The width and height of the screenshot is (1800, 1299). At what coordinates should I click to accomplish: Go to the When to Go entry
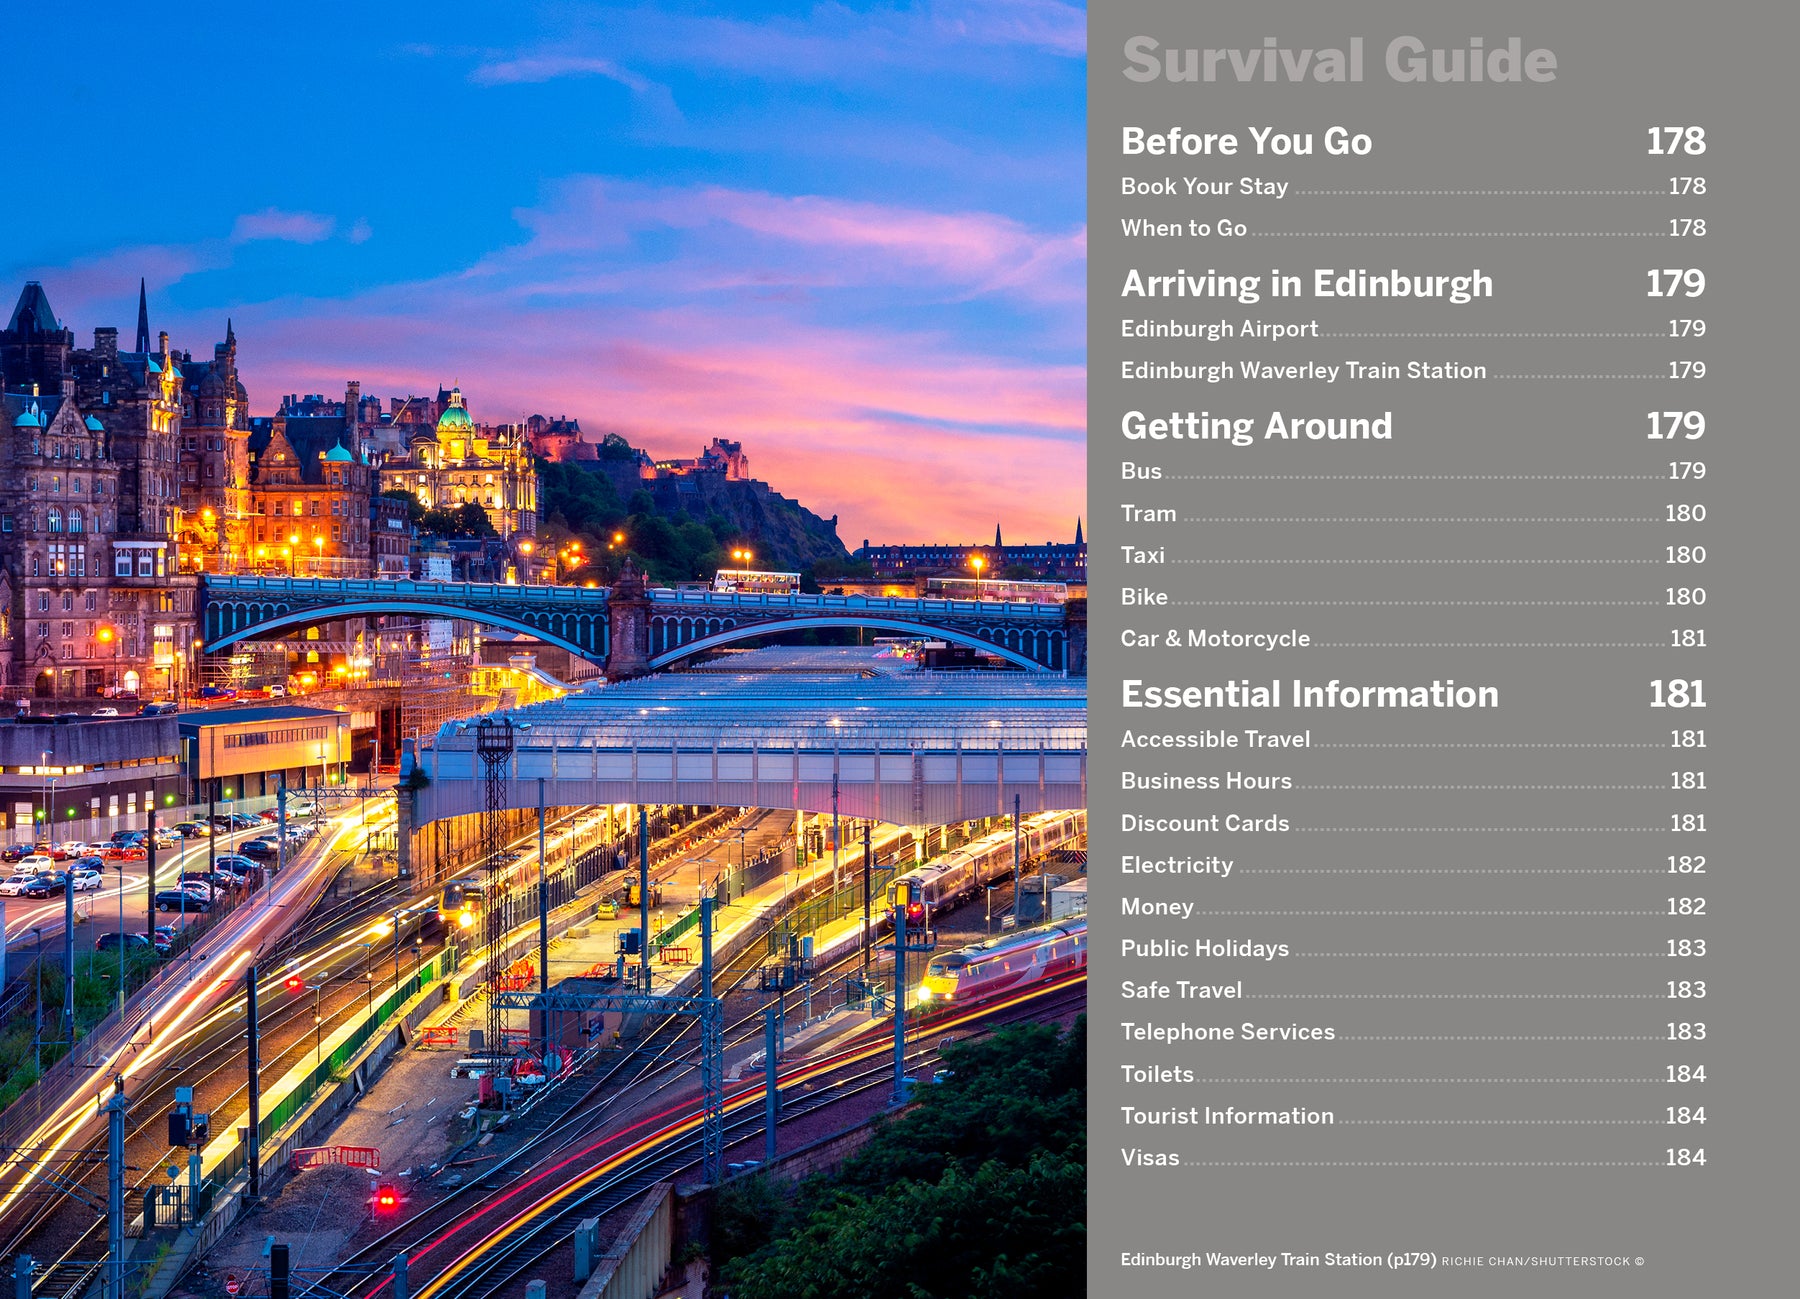pyautogui.click(x=1413, y=228)
